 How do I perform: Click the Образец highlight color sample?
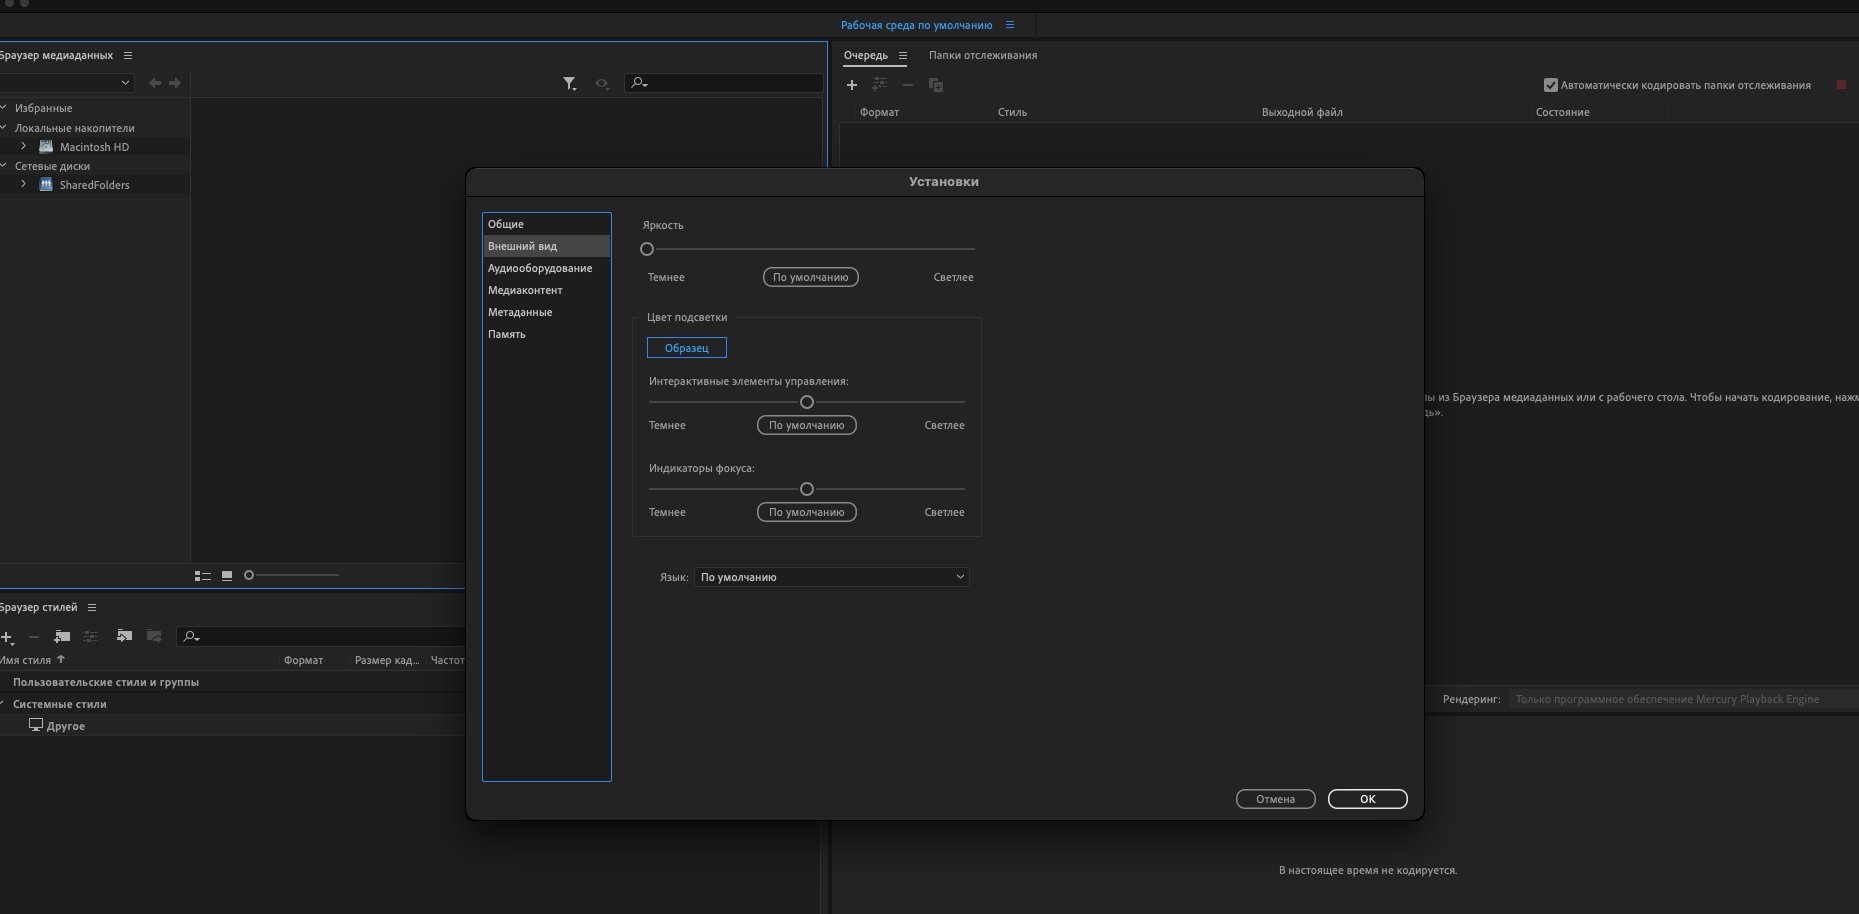687,348
